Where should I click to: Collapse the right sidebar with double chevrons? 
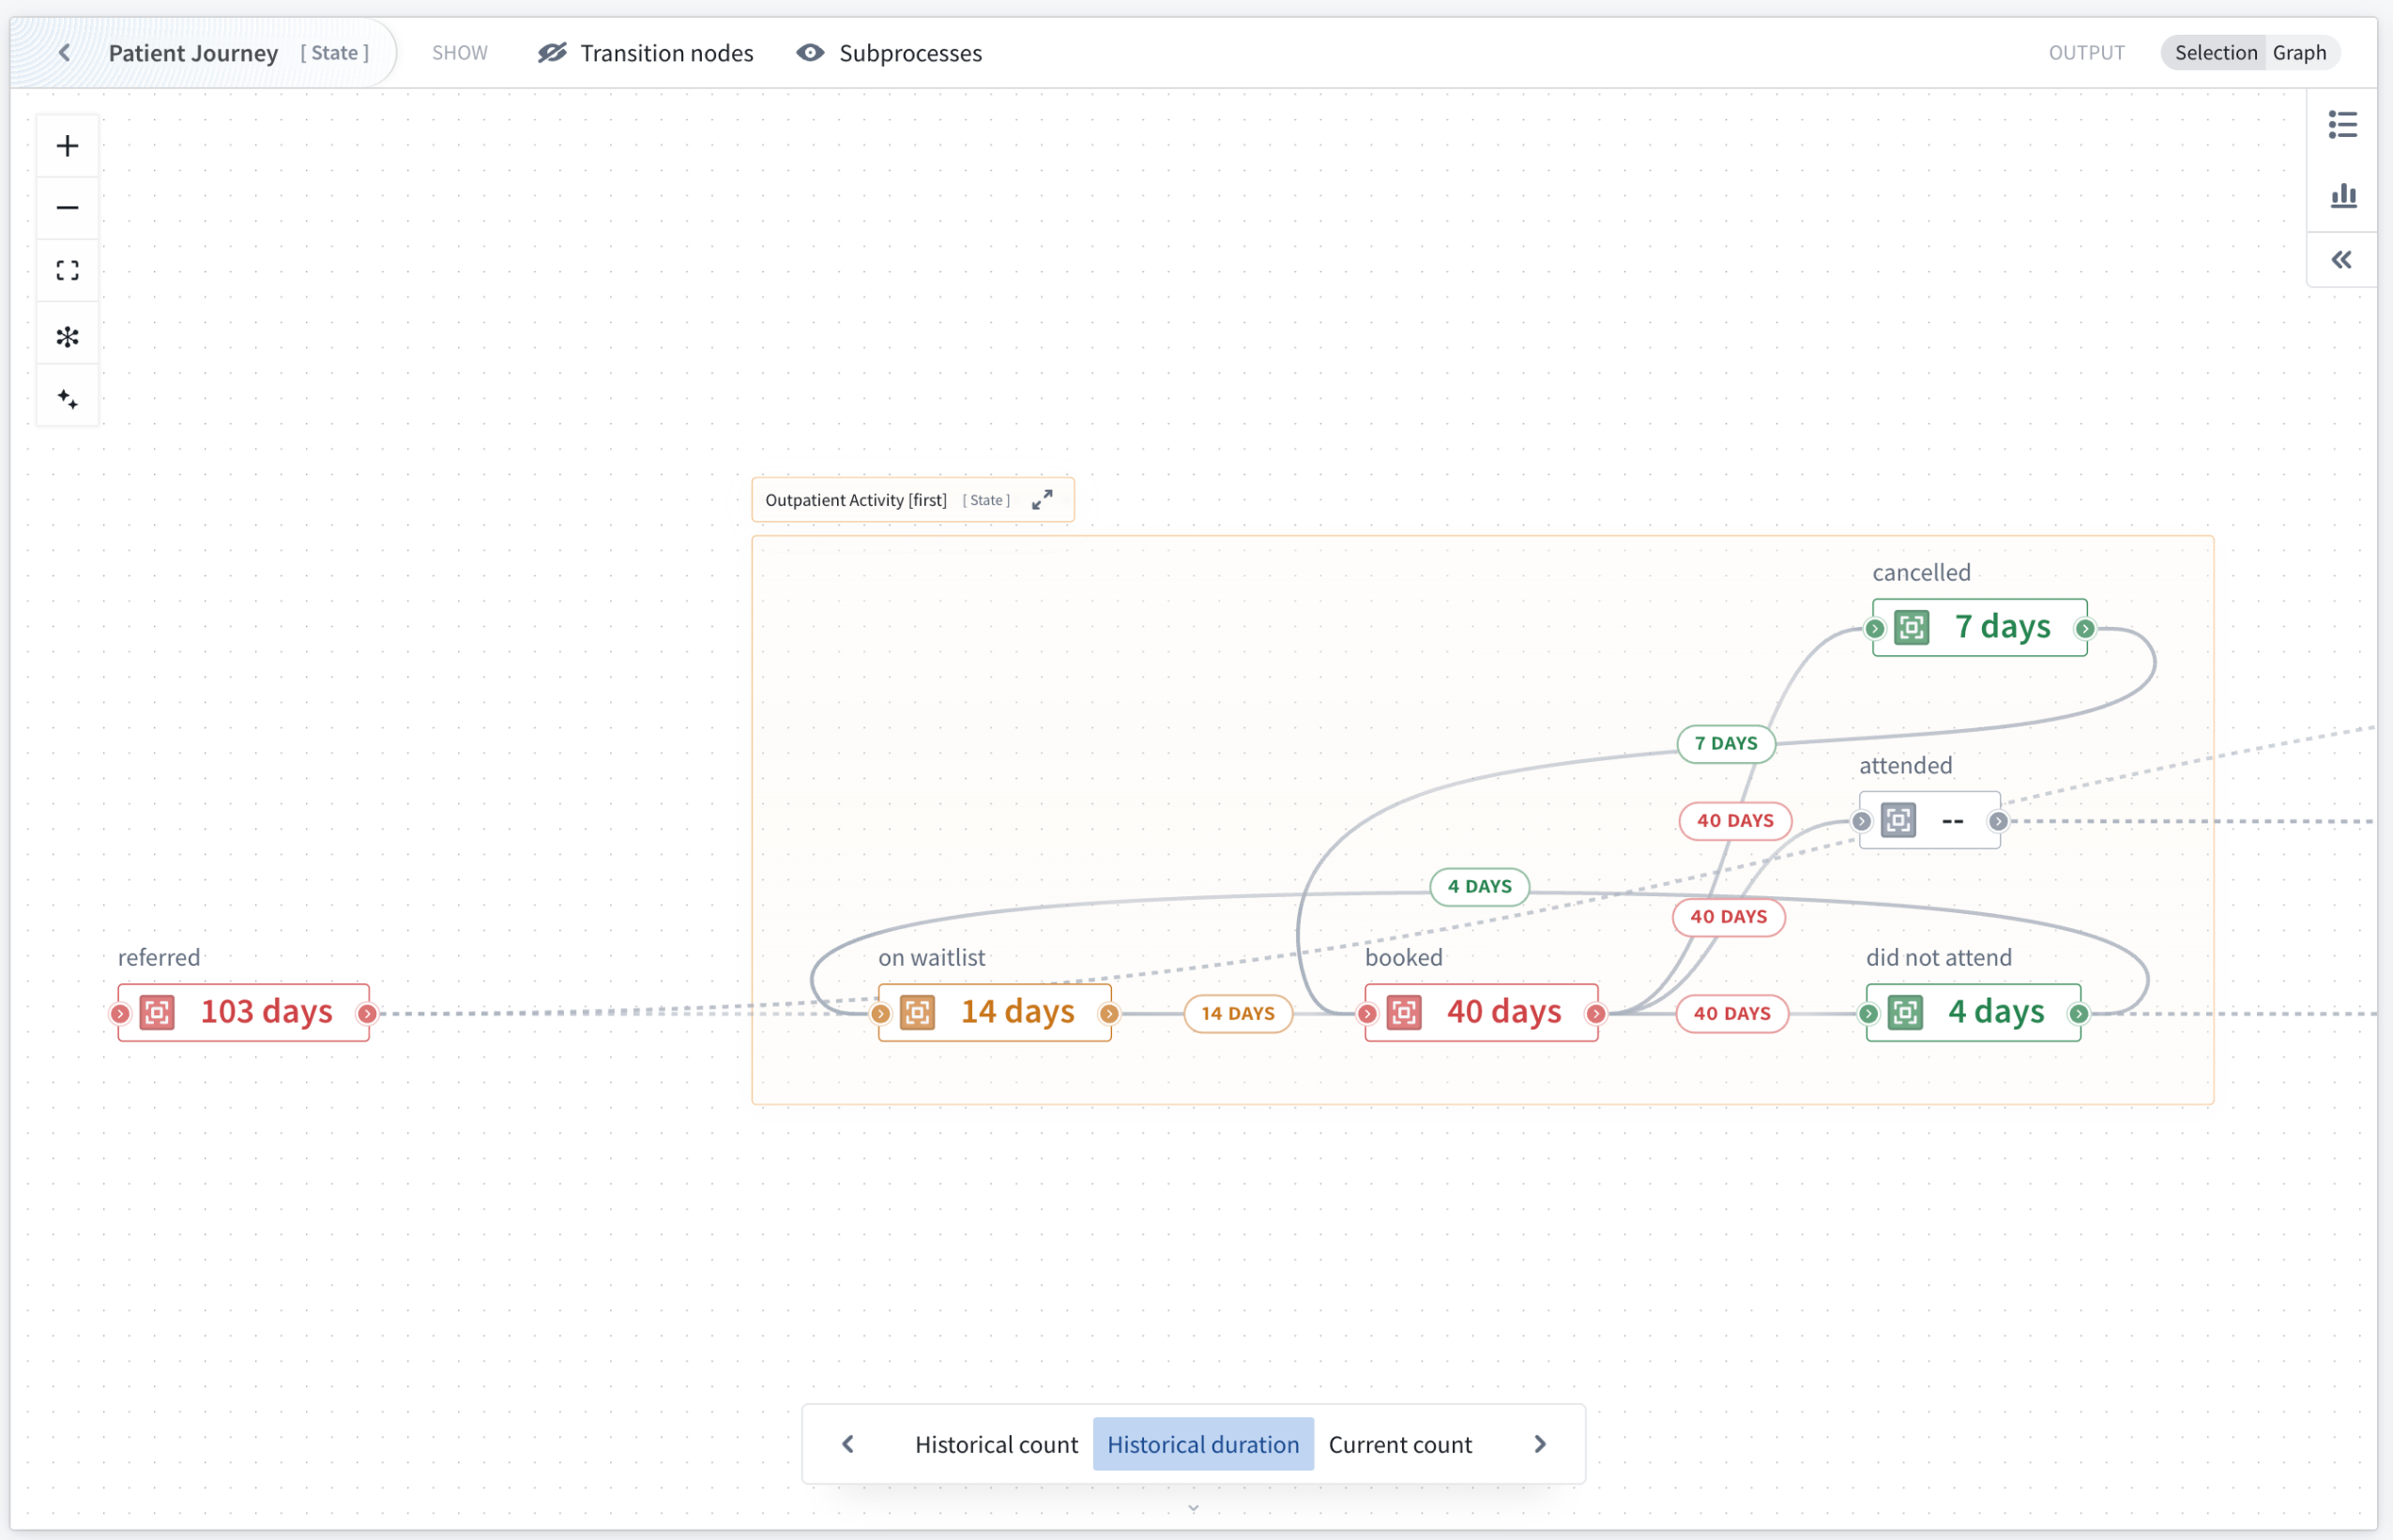(x=2344, y=259)
